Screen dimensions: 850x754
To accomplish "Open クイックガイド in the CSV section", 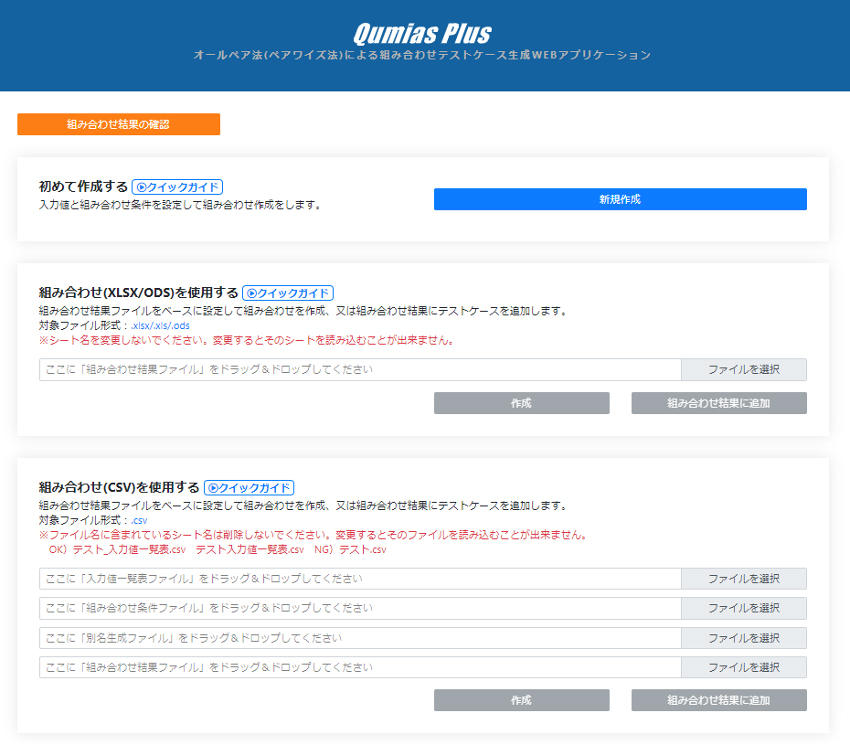I will [x=248, y=488].
